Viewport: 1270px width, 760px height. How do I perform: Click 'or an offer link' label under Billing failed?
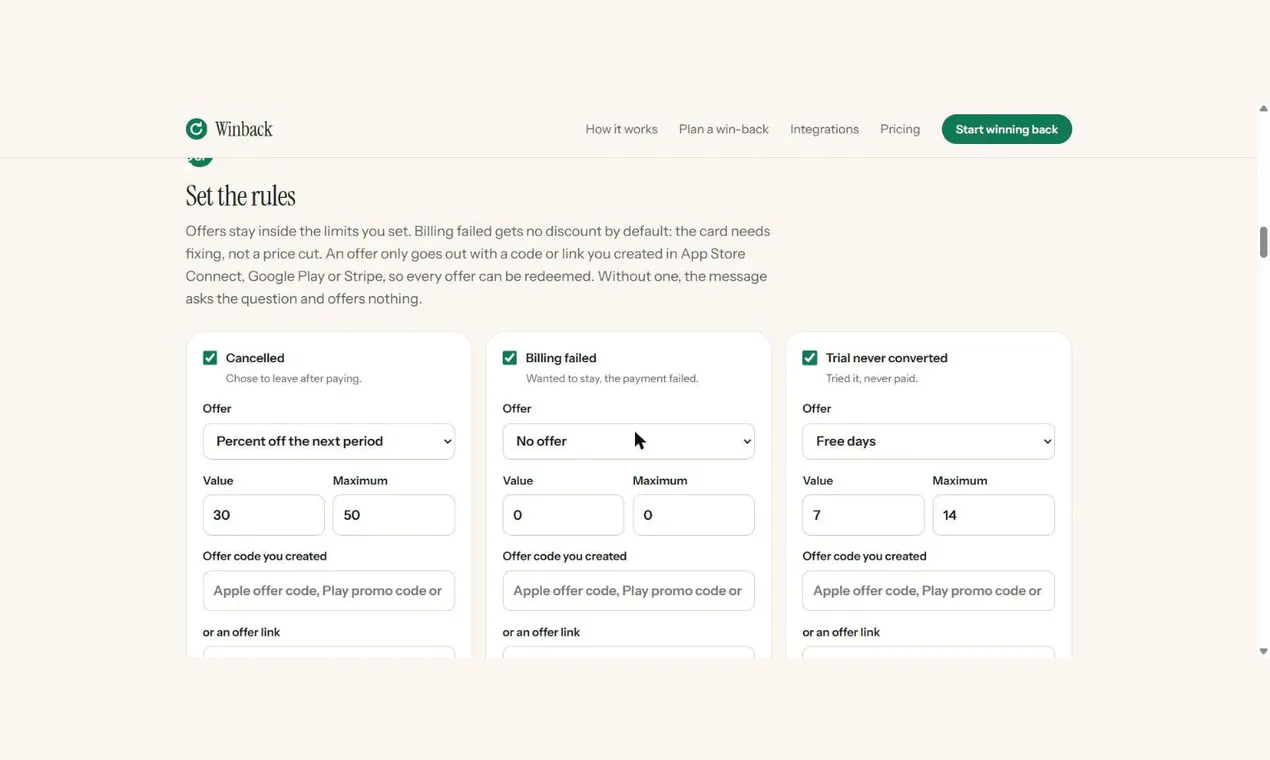[542, 632]
